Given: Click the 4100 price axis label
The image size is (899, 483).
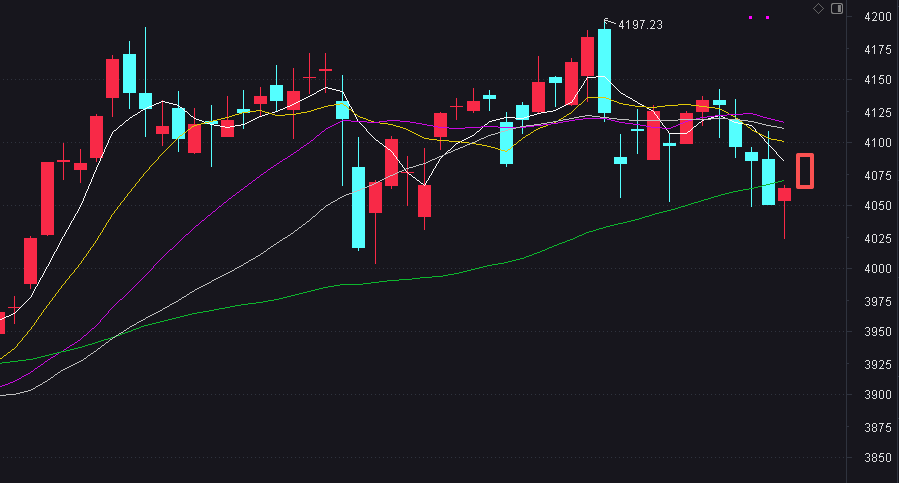Looking at the screenshot, I should coord(877,143).
